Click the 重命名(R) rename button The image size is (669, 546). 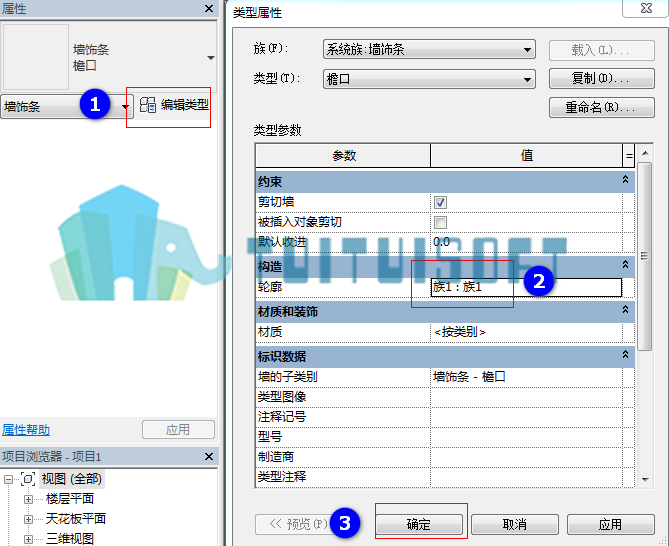602,107
